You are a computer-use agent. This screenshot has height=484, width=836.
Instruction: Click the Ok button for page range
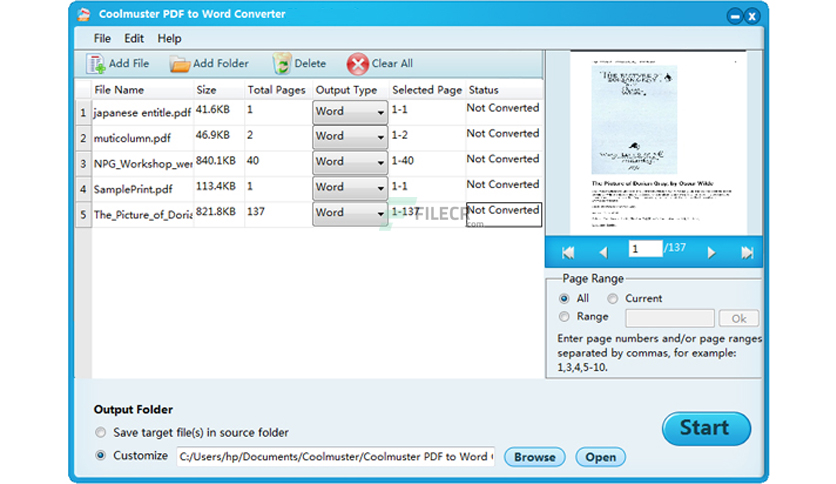tap(738, 319)
